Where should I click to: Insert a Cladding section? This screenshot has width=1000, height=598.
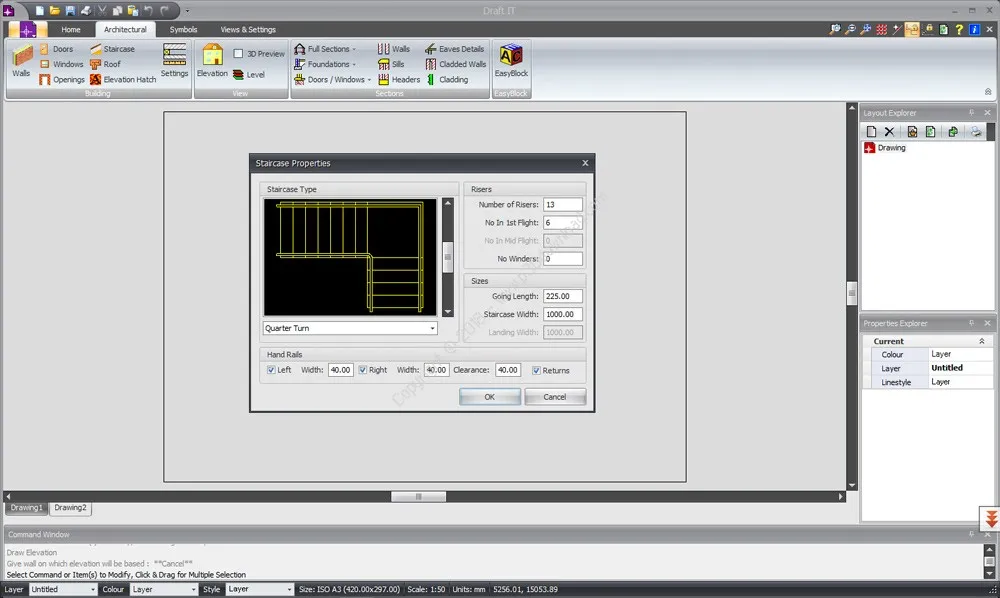pos(446,79)
